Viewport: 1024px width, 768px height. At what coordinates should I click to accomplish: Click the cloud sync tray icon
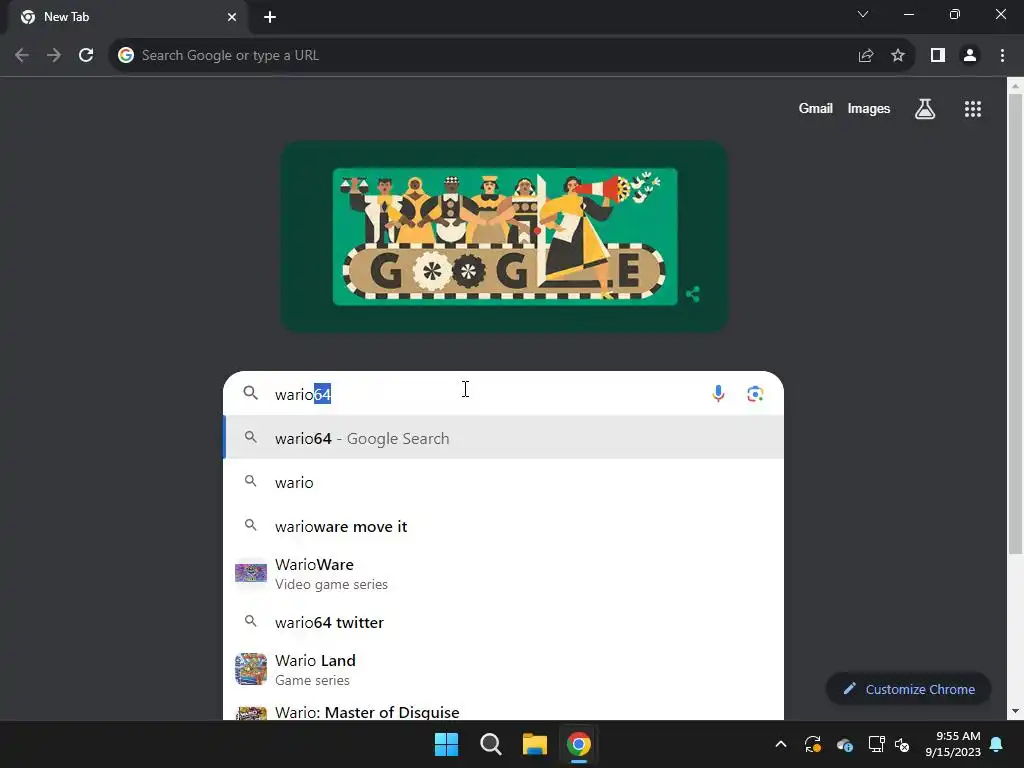click(845, 744)
